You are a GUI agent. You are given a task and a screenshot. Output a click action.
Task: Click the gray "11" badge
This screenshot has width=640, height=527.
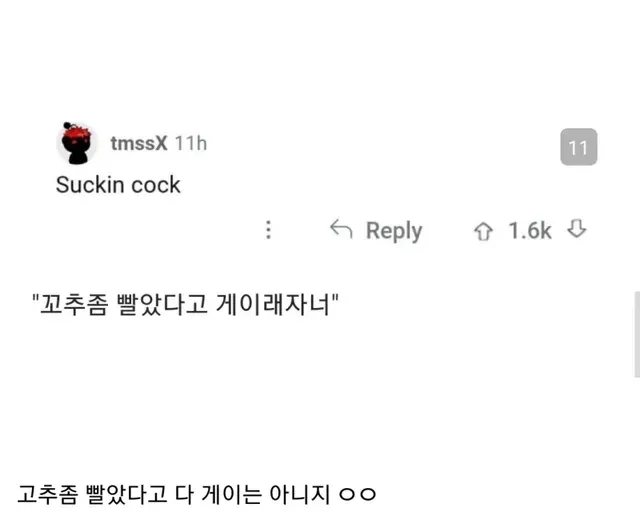(578, 148)
